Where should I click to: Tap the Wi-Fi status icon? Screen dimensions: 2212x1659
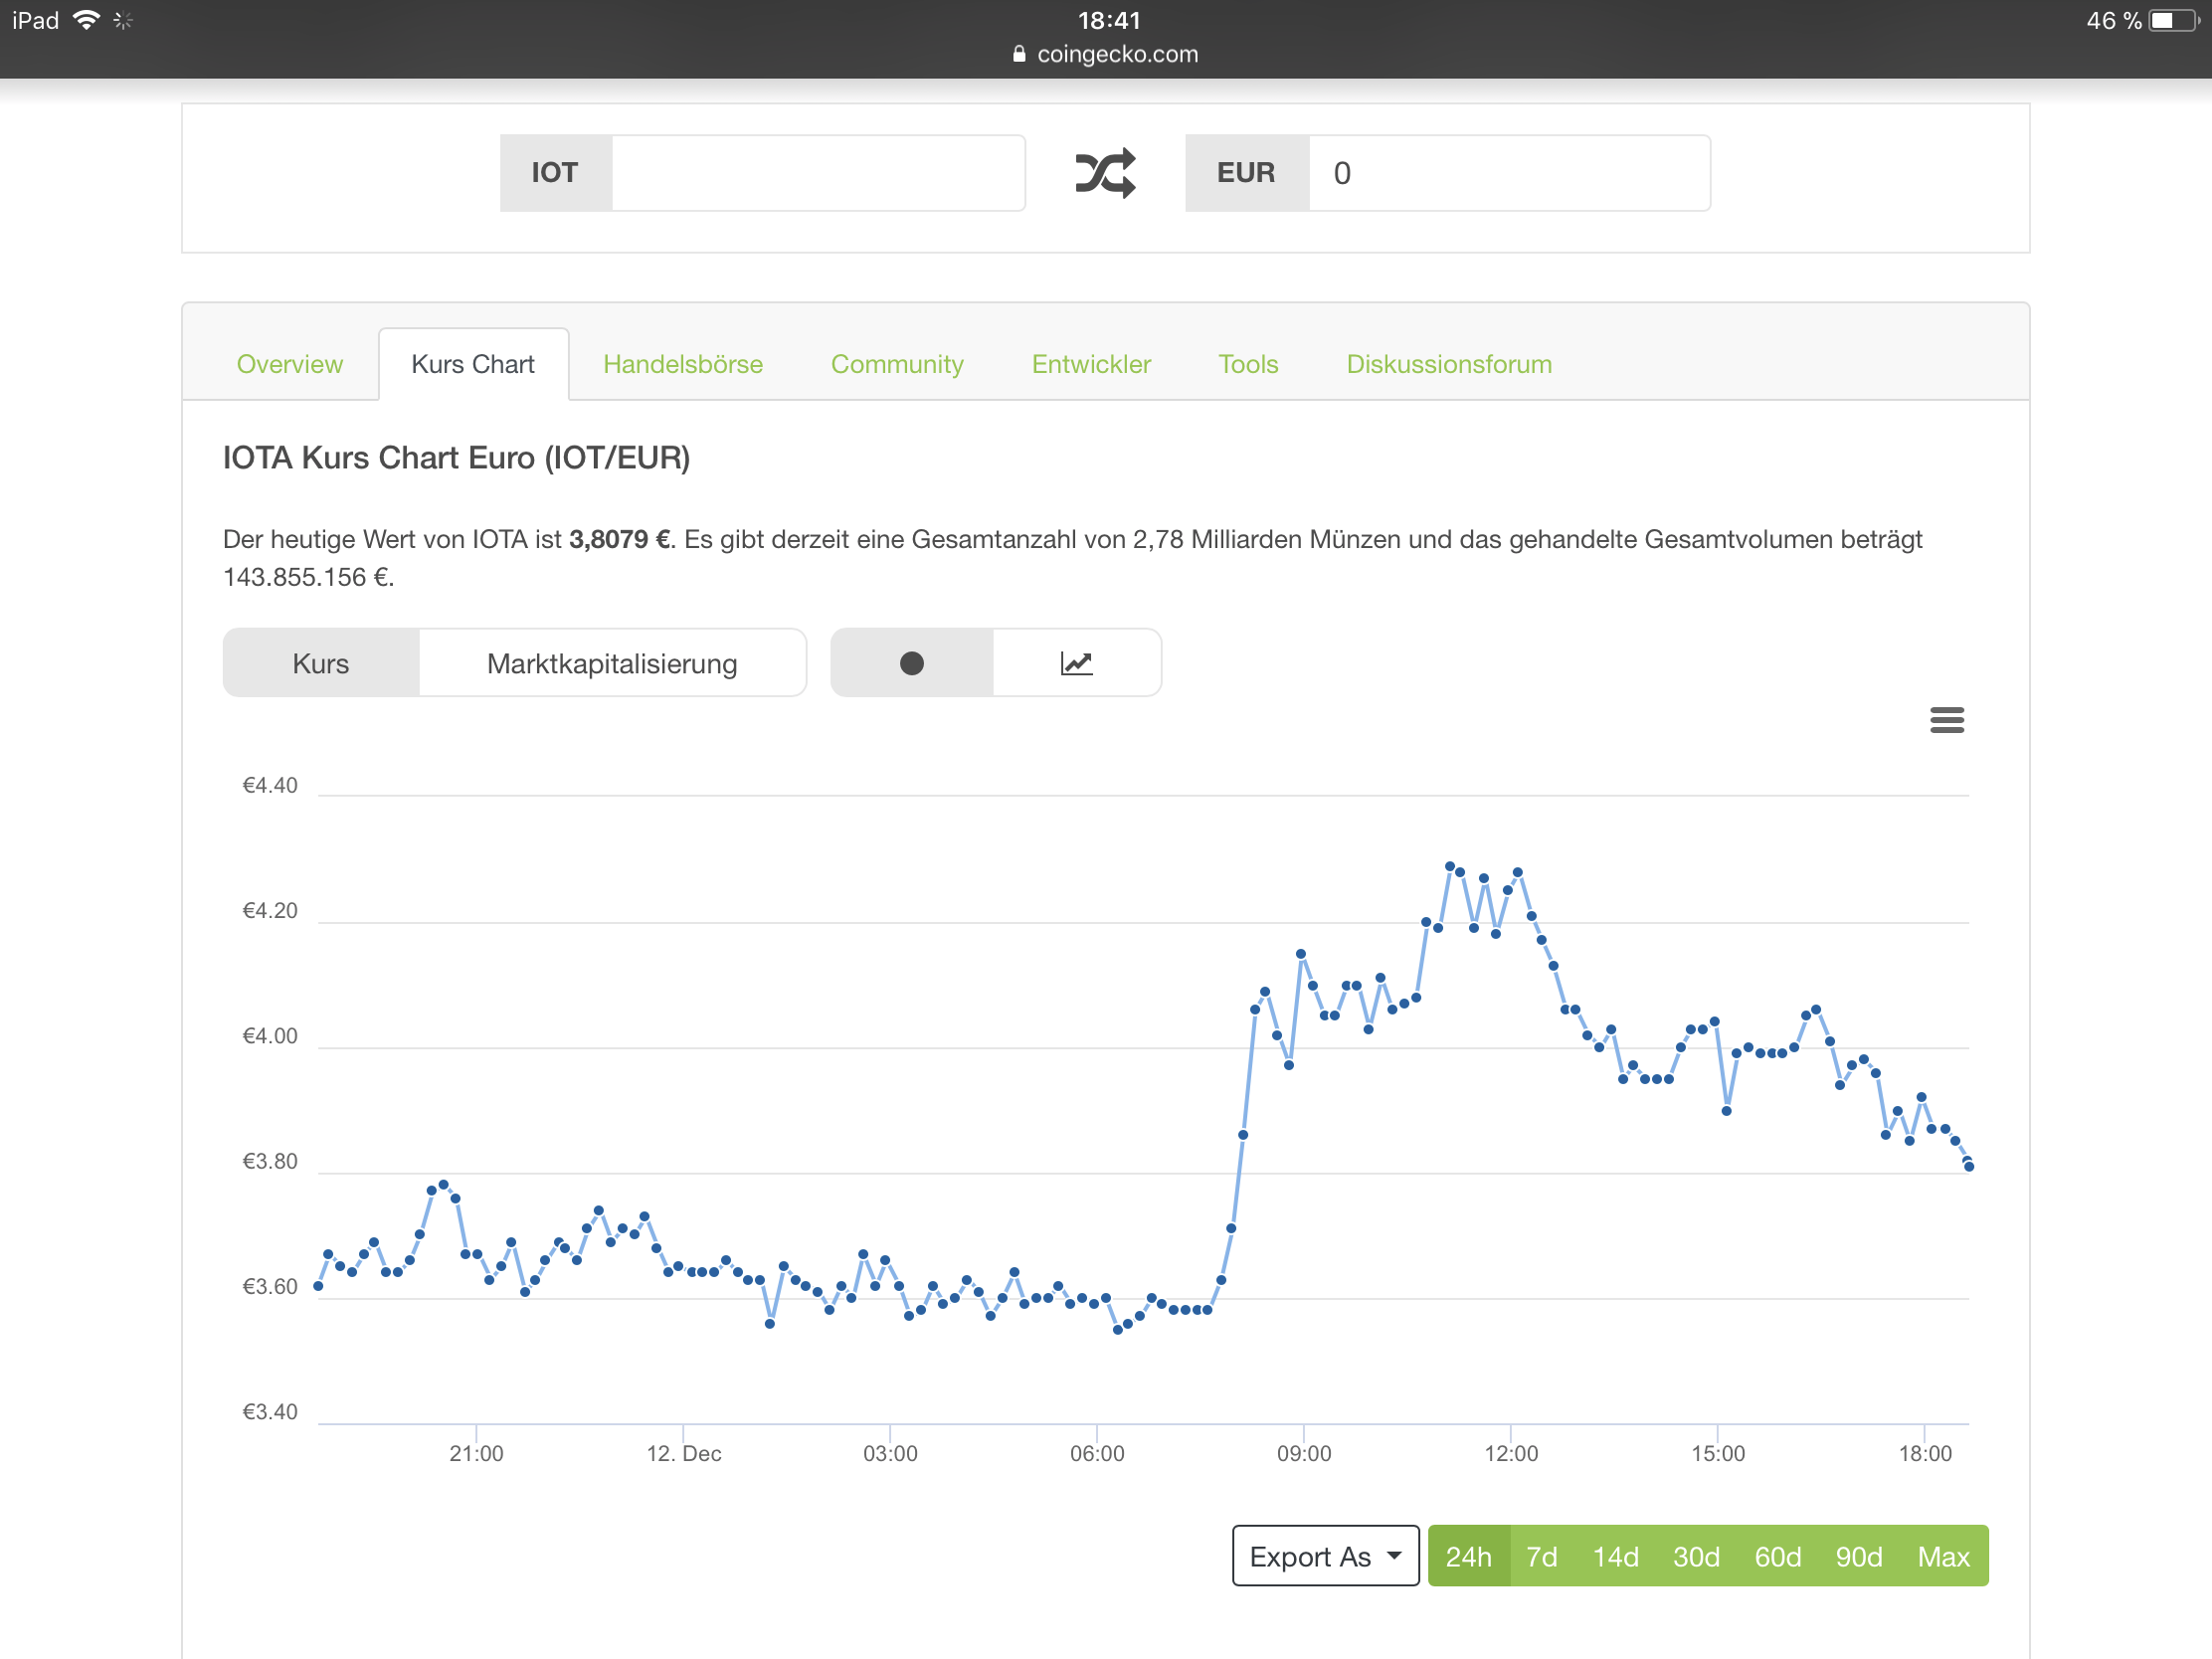click(x=88, y=20)
